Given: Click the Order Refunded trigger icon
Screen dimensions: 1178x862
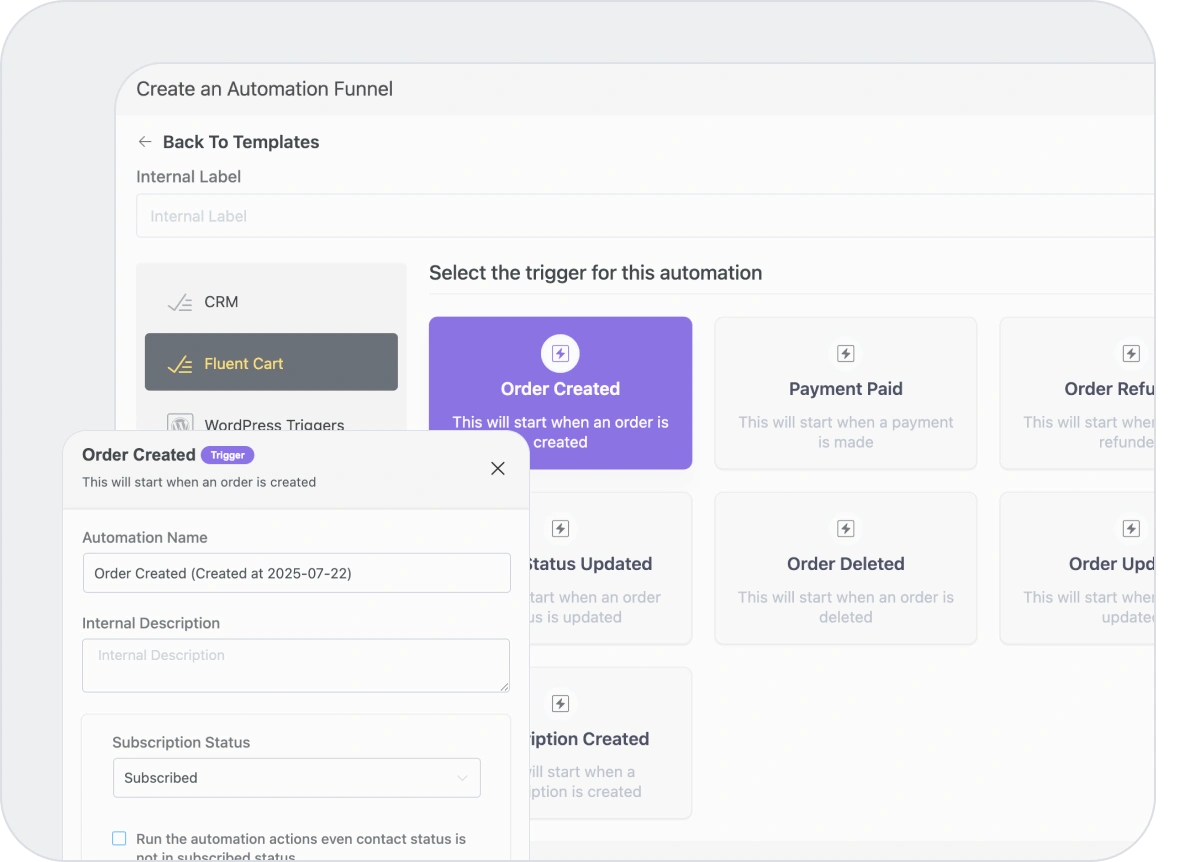Looking at the screenshot, I should click(x=1131, y=353).
